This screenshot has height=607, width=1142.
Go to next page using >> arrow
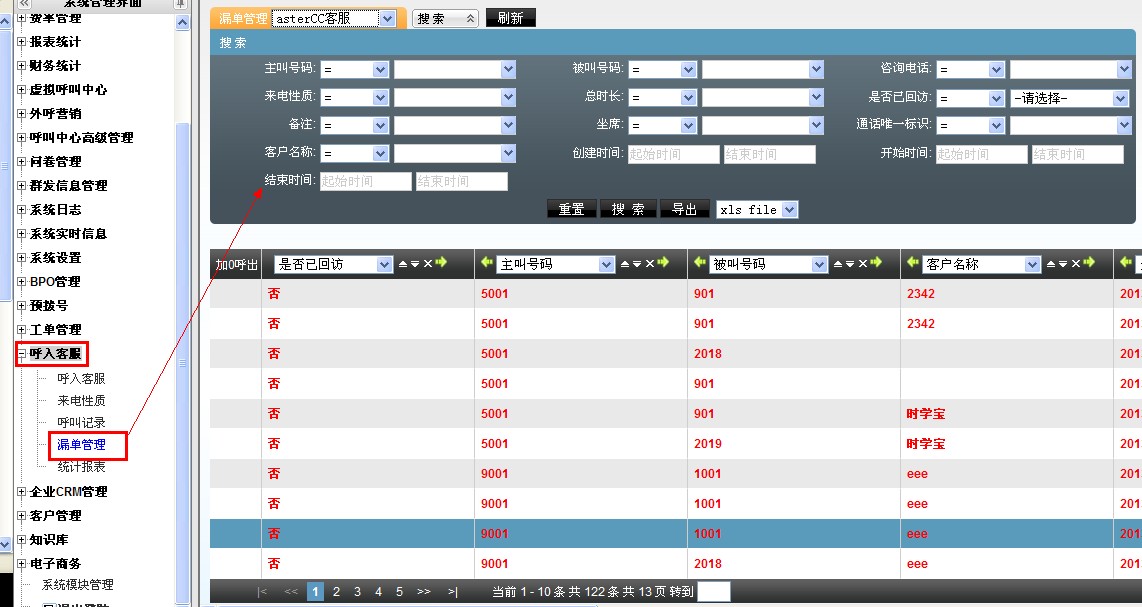424,592
